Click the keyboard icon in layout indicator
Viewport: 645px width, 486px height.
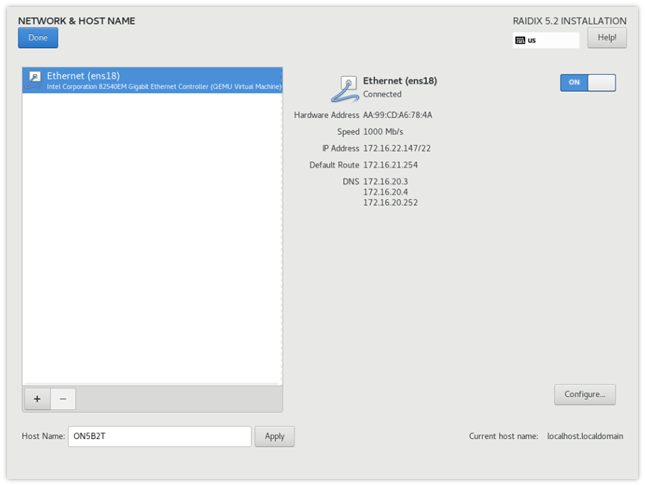(520, 41)
